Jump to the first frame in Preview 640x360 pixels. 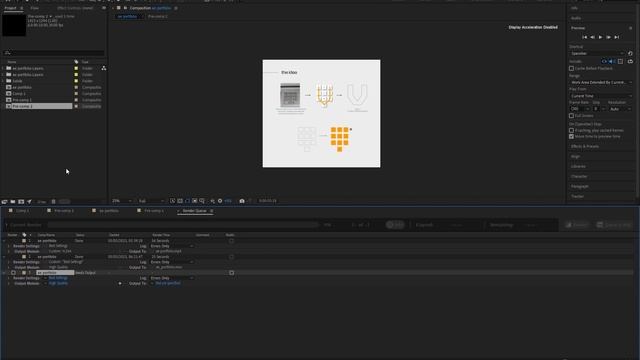pos(584,37)
